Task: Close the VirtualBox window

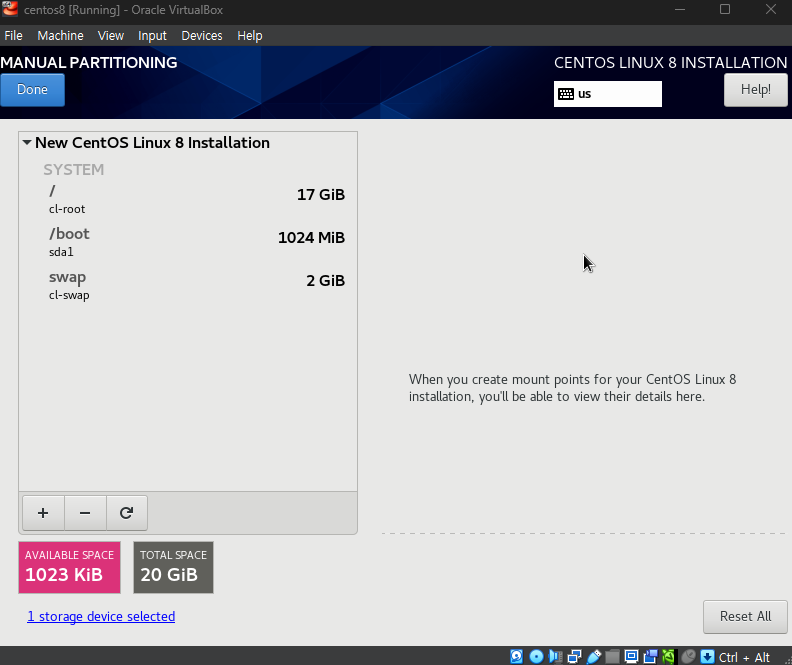Action: pos(771,9)
